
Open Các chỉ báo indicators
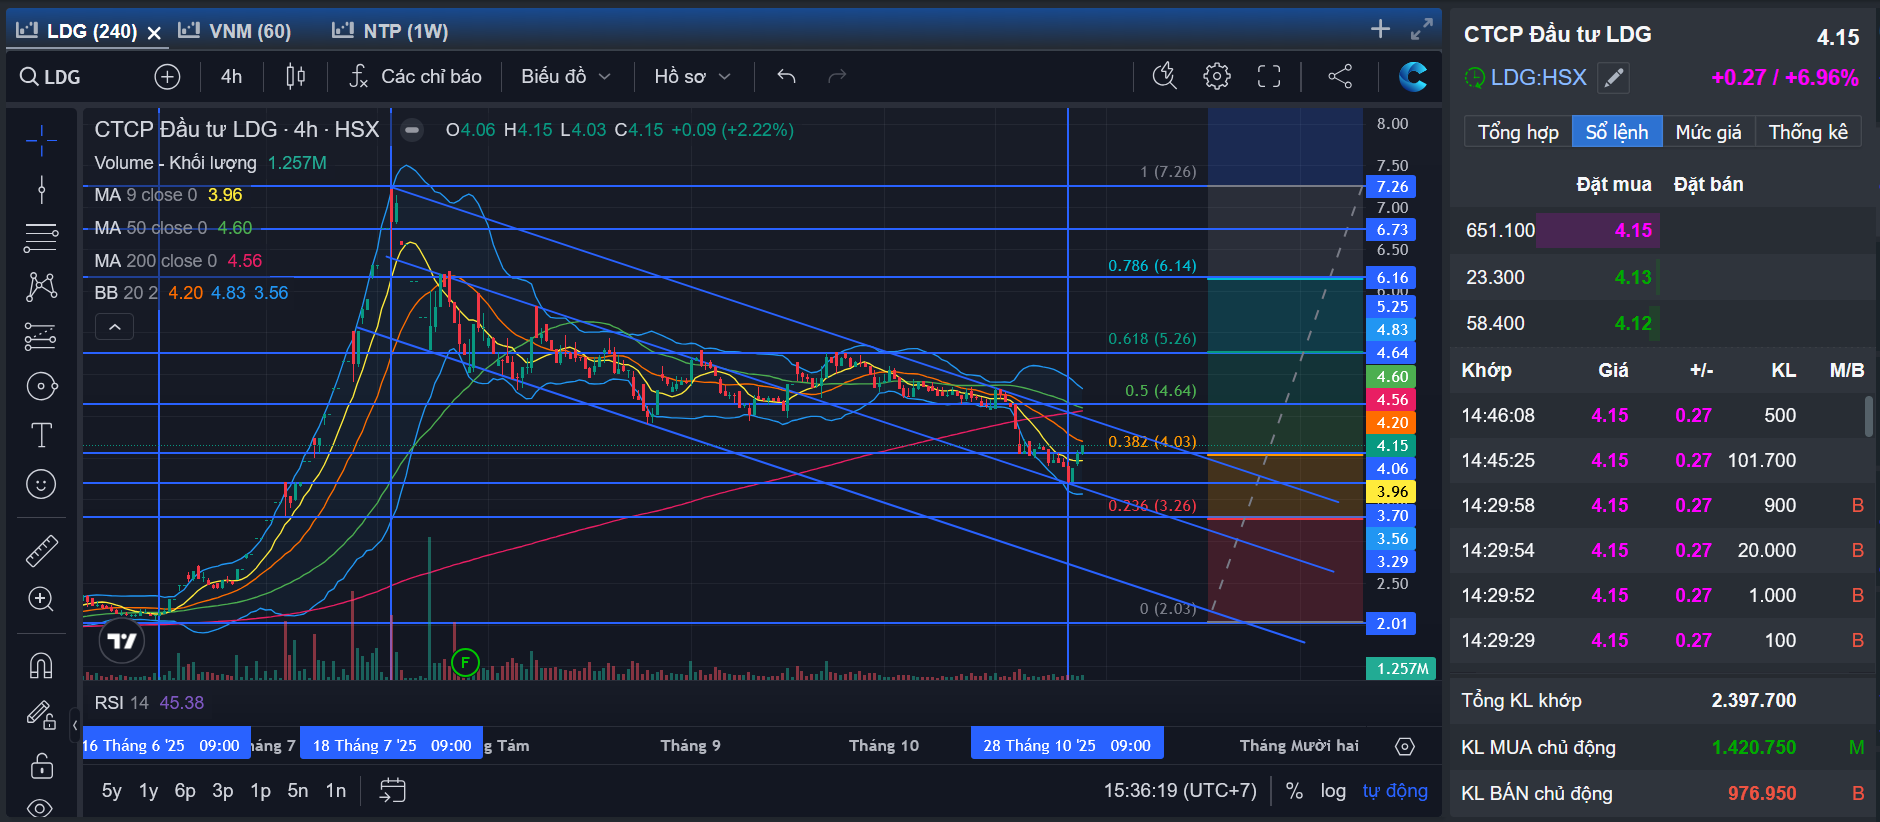[415, 76]
